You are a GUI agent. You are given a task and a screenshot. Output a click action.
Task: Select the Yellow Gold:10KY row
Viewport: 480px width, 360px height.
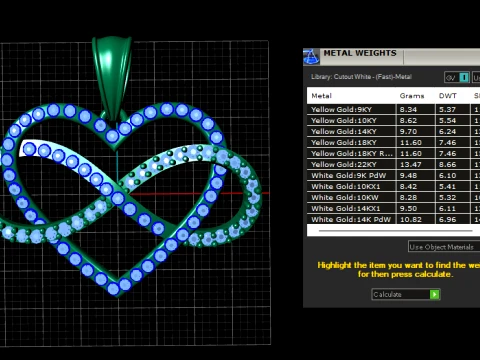393,120
